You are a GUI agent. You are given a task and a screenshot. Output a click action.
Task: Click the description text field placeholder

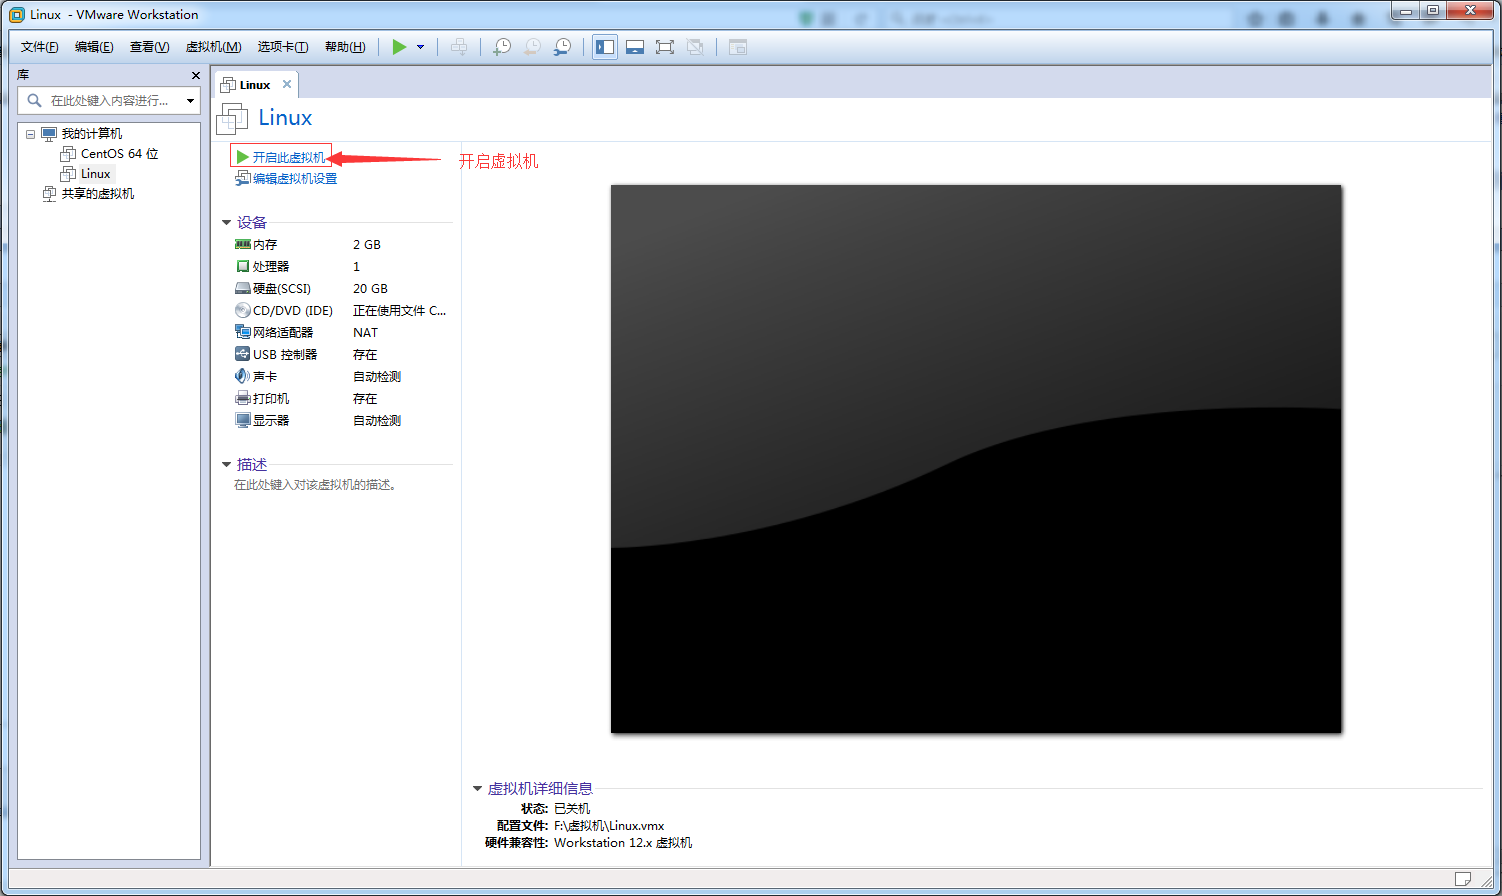tap(315, 485)
